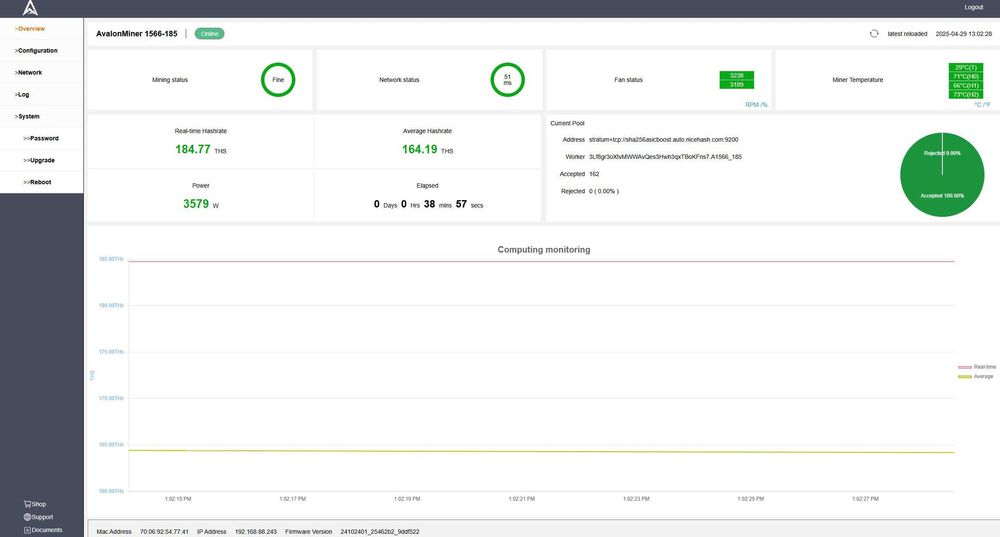Screen dimensions: 1000x537
Task: Click the 3189 fan speed value
Action: click(737, 84)
